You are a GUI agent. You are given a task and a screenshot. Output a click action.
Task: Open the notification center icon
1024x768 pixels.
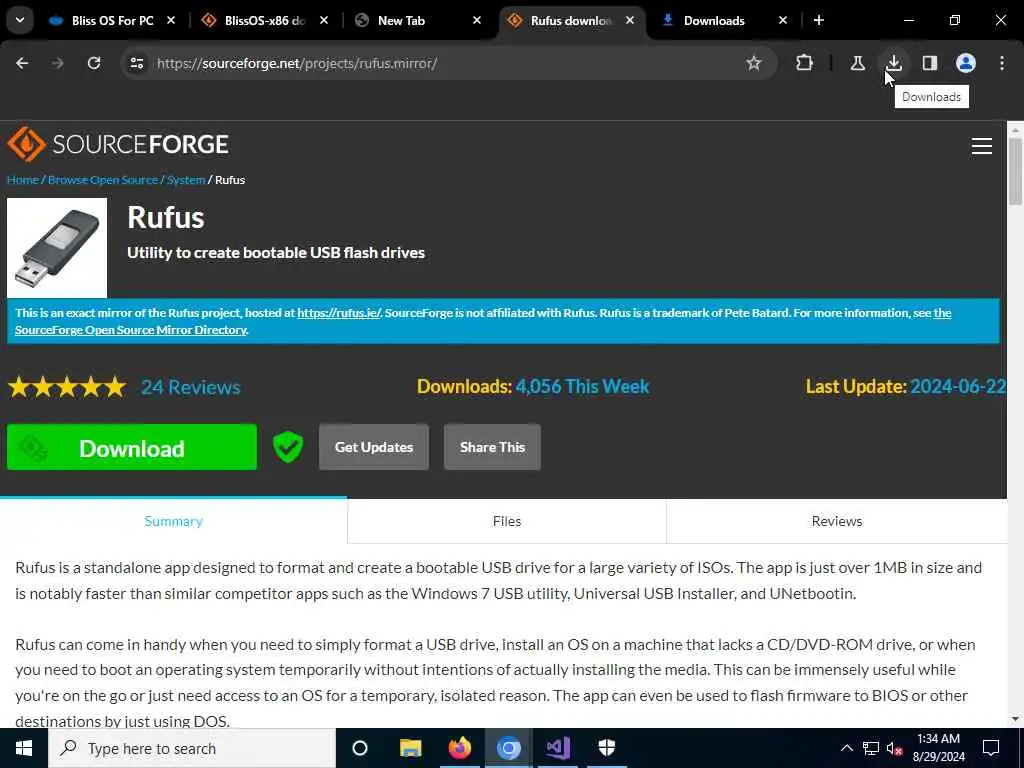991,748
